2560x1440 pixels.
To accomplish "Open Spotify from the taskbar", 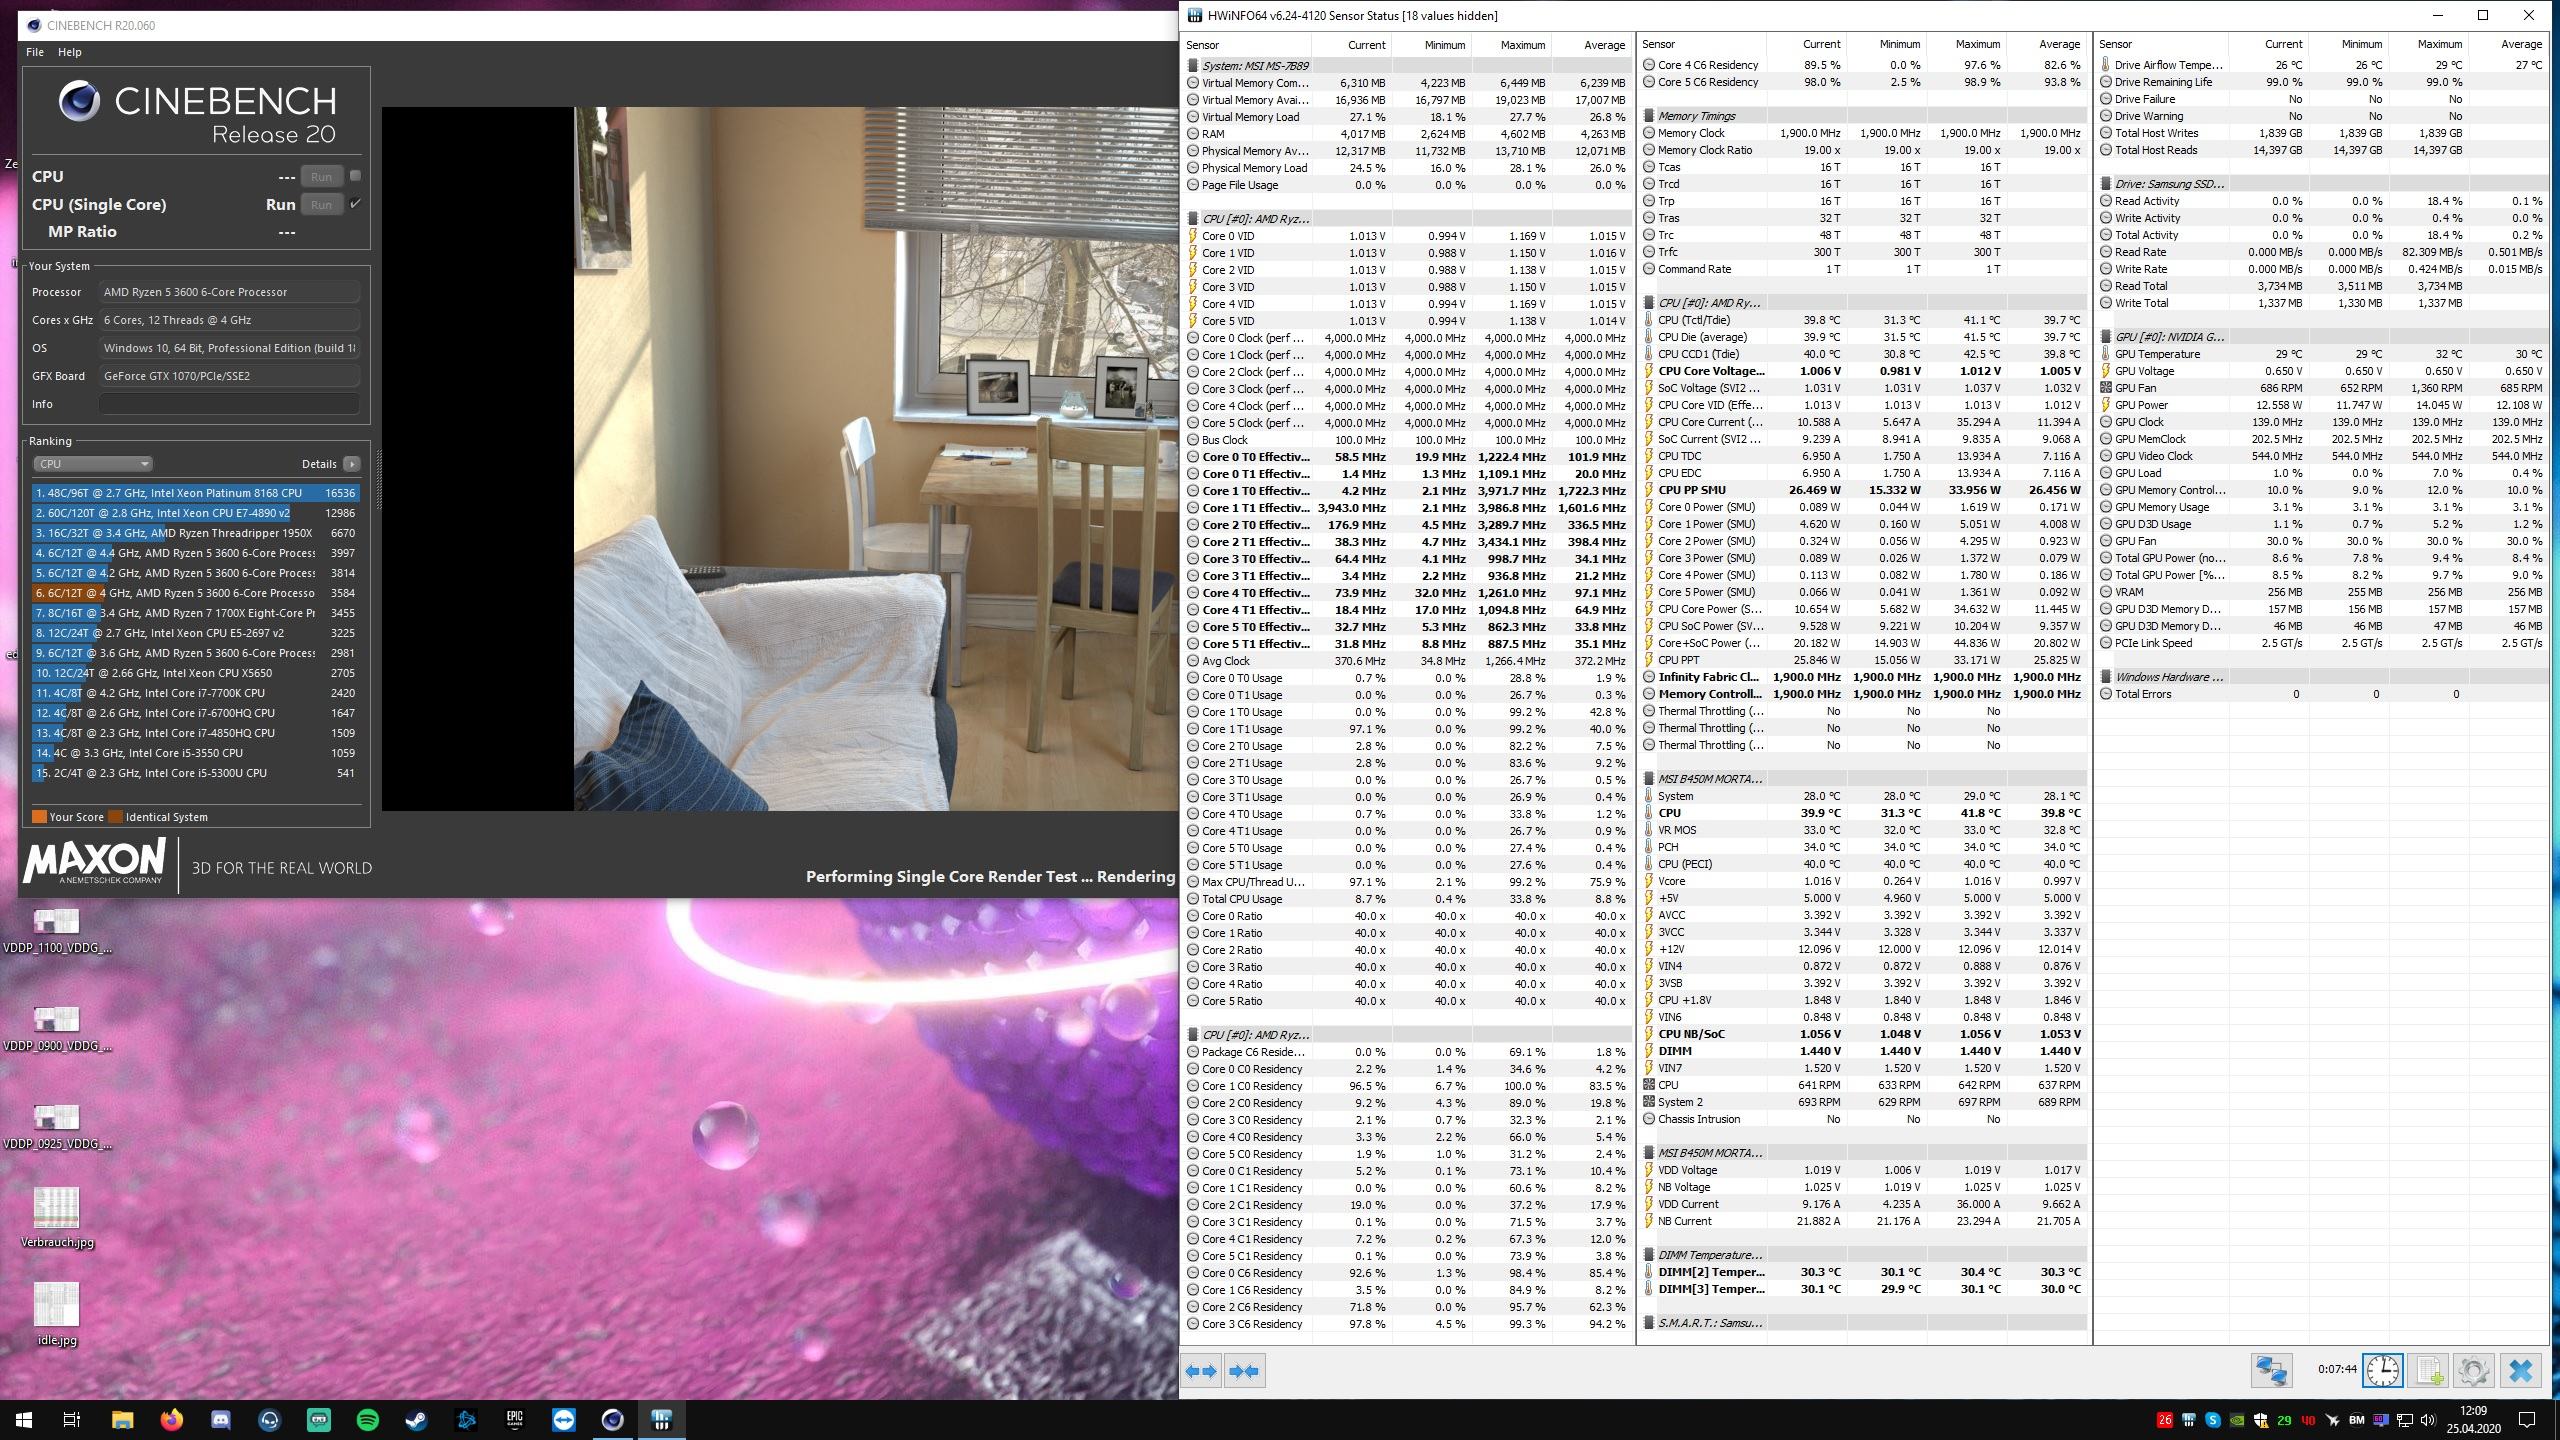I will click(367, 1419).
